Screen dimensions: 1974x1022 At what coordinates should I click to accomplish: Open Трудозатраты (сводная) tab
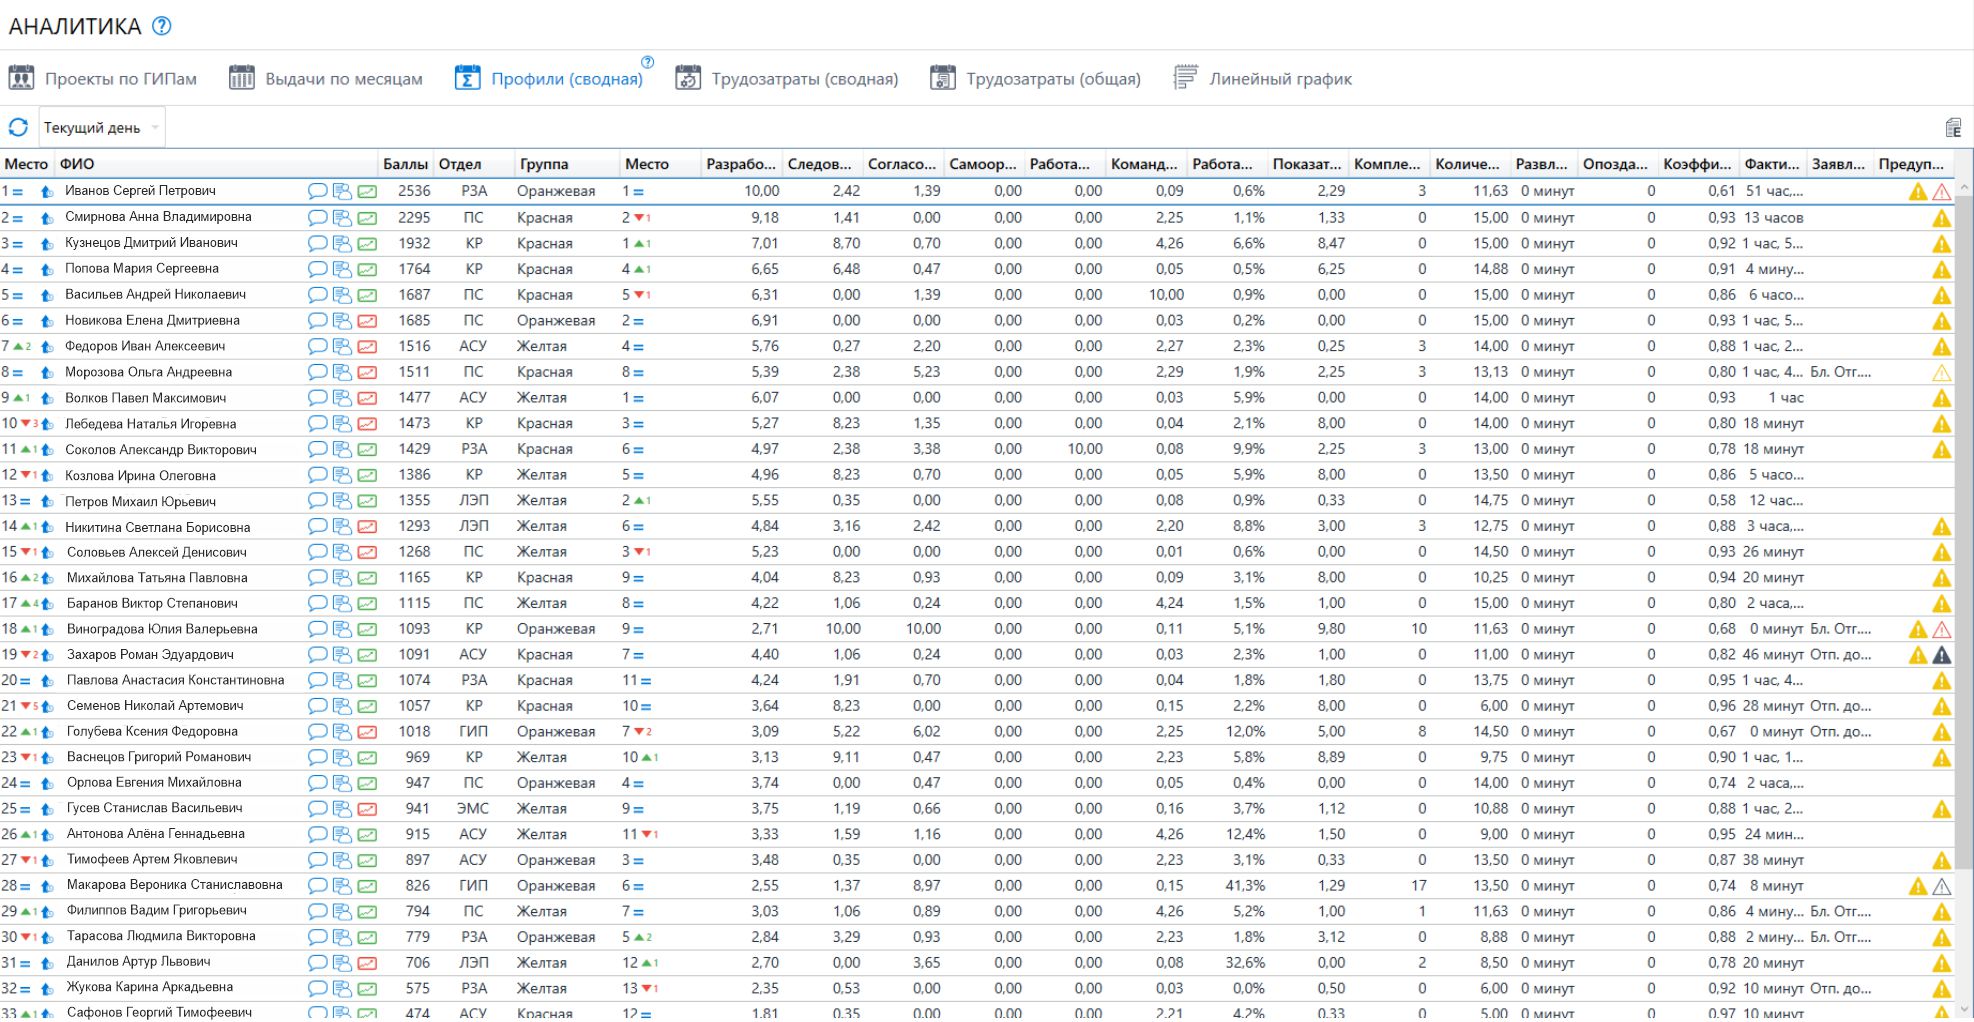pyautogui.click(x=787, y=78)
